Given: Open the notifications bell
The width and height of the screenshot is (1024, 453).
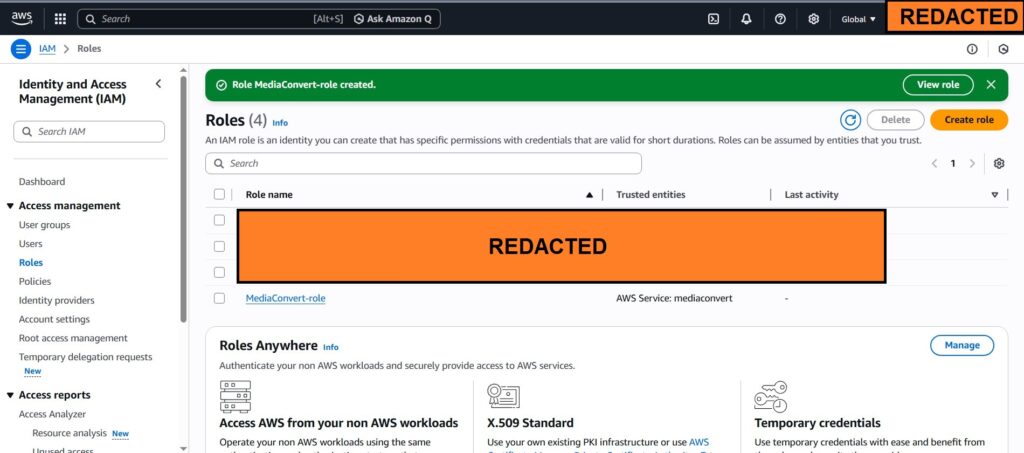Looking at the screenshot, I should tap(746, 18).
